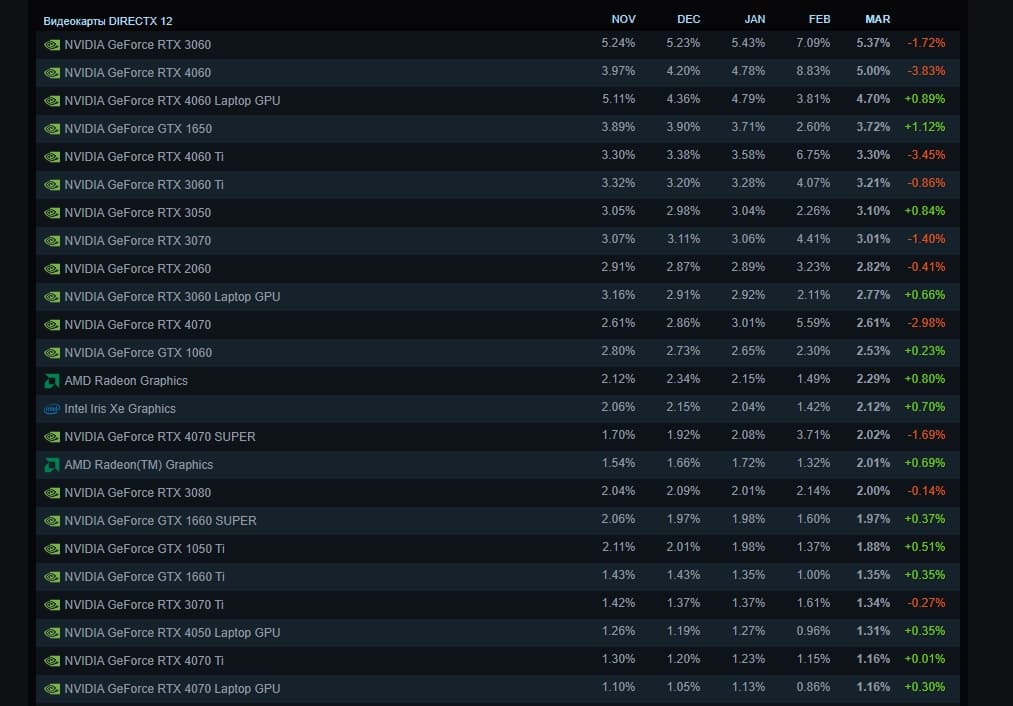The width and height of the screenshot is (1013, 706).
Task: Click Intel Iris Xe Graphics name
Action: click(x=120, y=409)
